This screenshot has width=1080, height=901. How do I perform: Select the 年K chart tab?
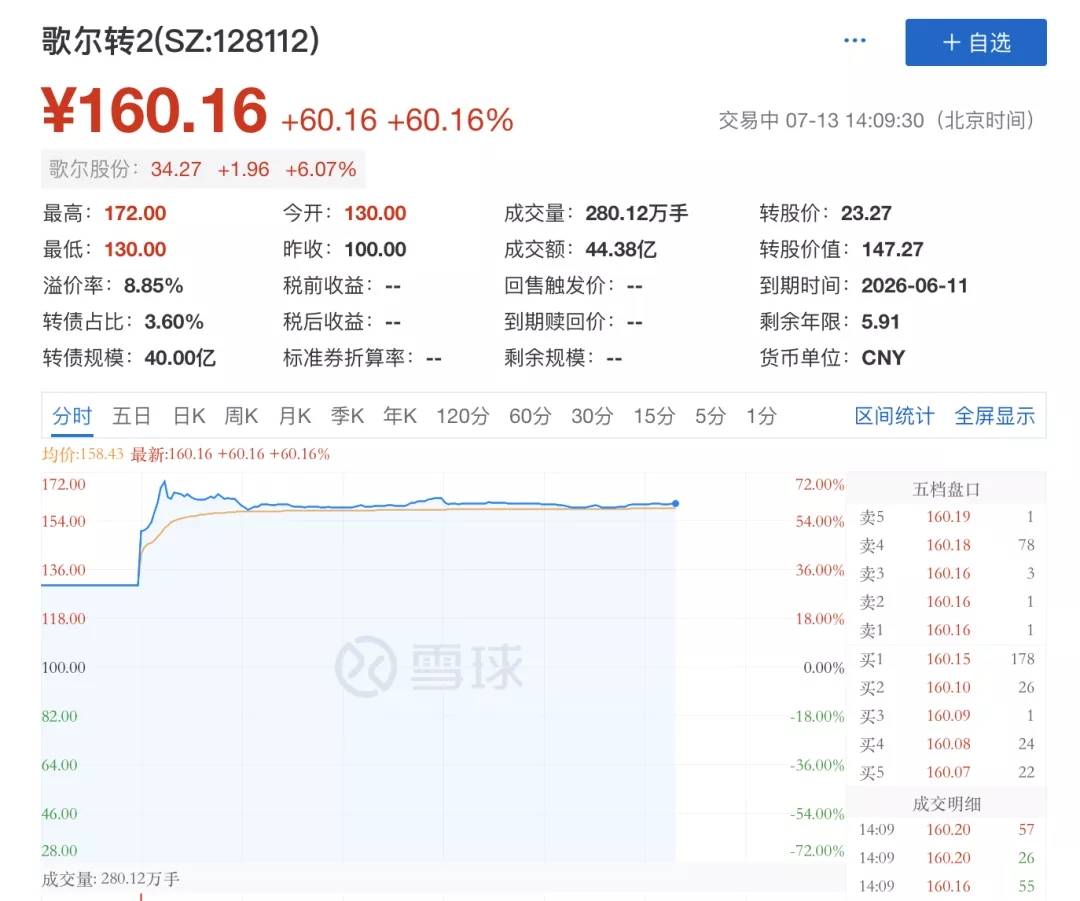[400, 416]
